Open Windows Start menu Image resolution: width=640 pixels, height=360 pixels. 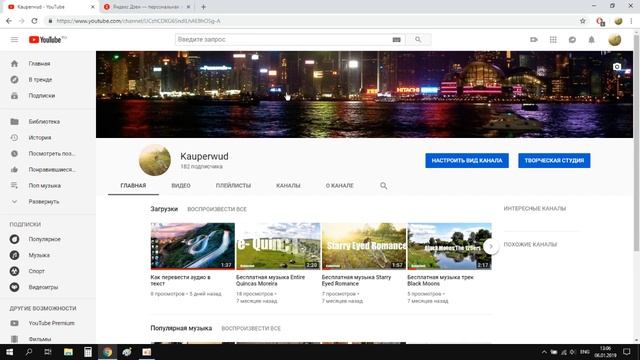click(x=9, y=352)
